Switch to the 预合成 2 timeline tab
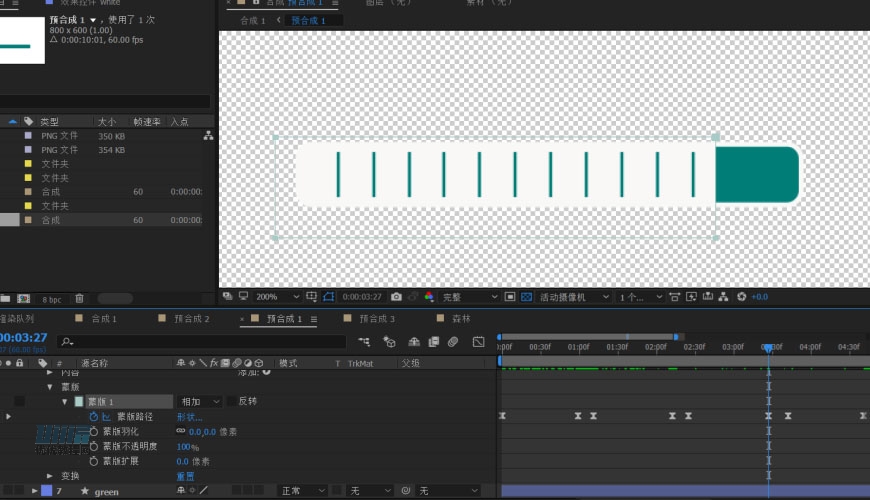 point(192,319)
